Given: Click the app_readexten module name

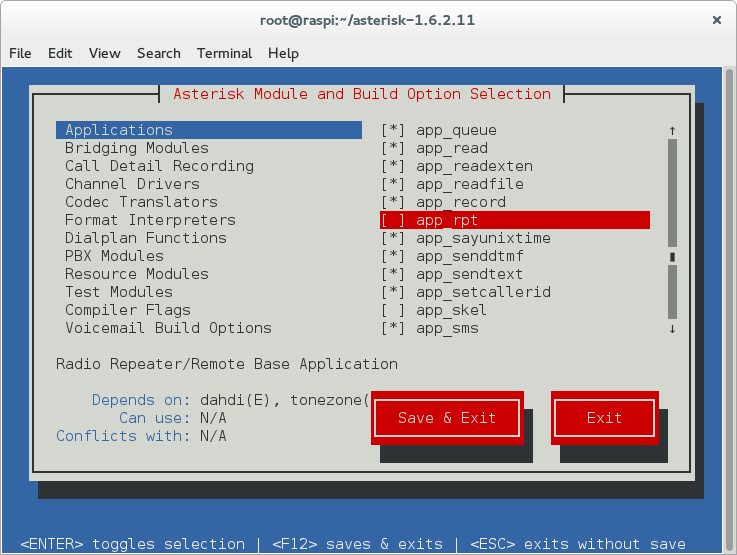Looking at the screenshot, I should pyautogui.click(x=474, y=166).
